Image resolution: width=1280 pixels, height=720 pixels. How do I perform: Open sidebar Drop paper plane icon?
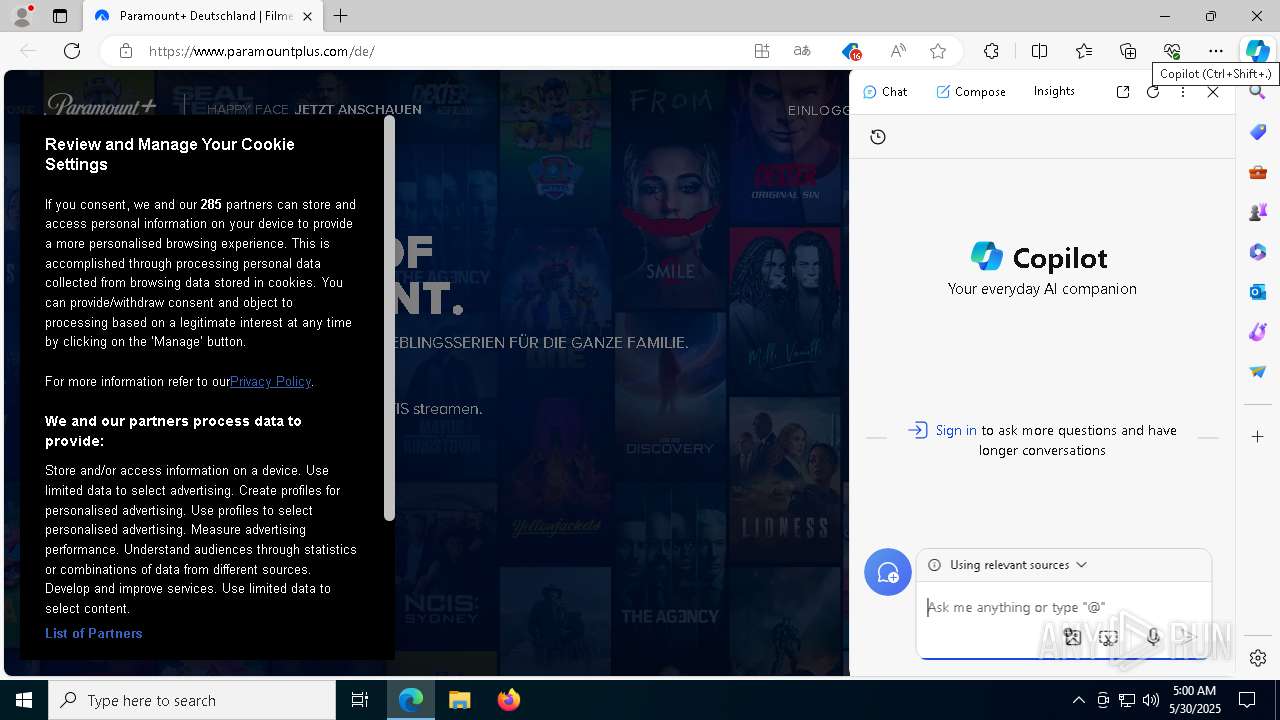pyautogui.click(x=1258, y=372)
